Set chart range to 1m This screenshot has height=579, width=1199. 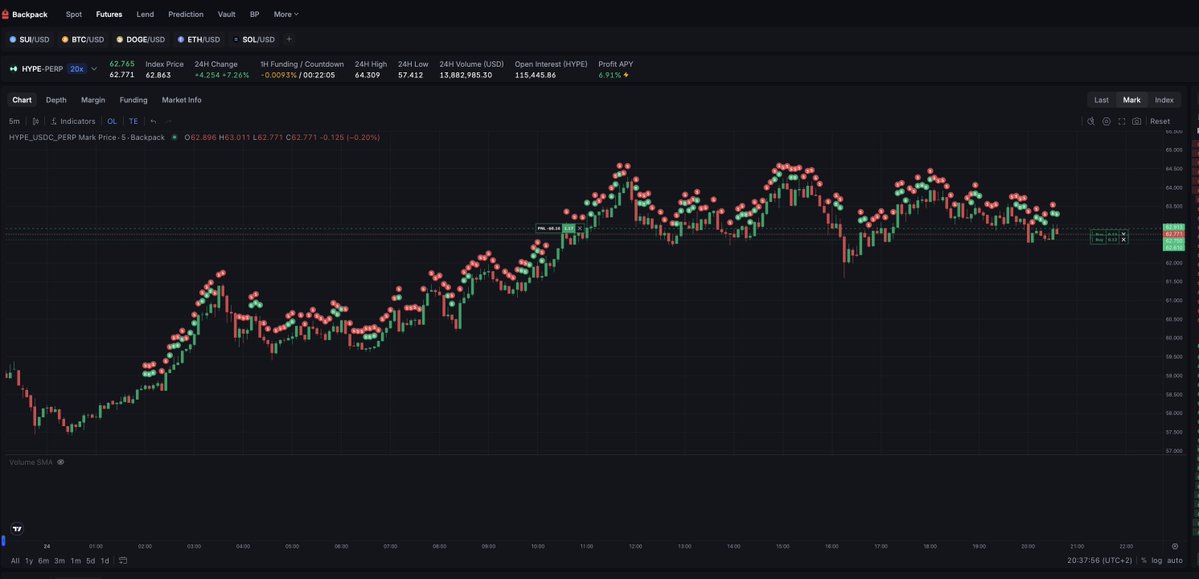[76, 561]
